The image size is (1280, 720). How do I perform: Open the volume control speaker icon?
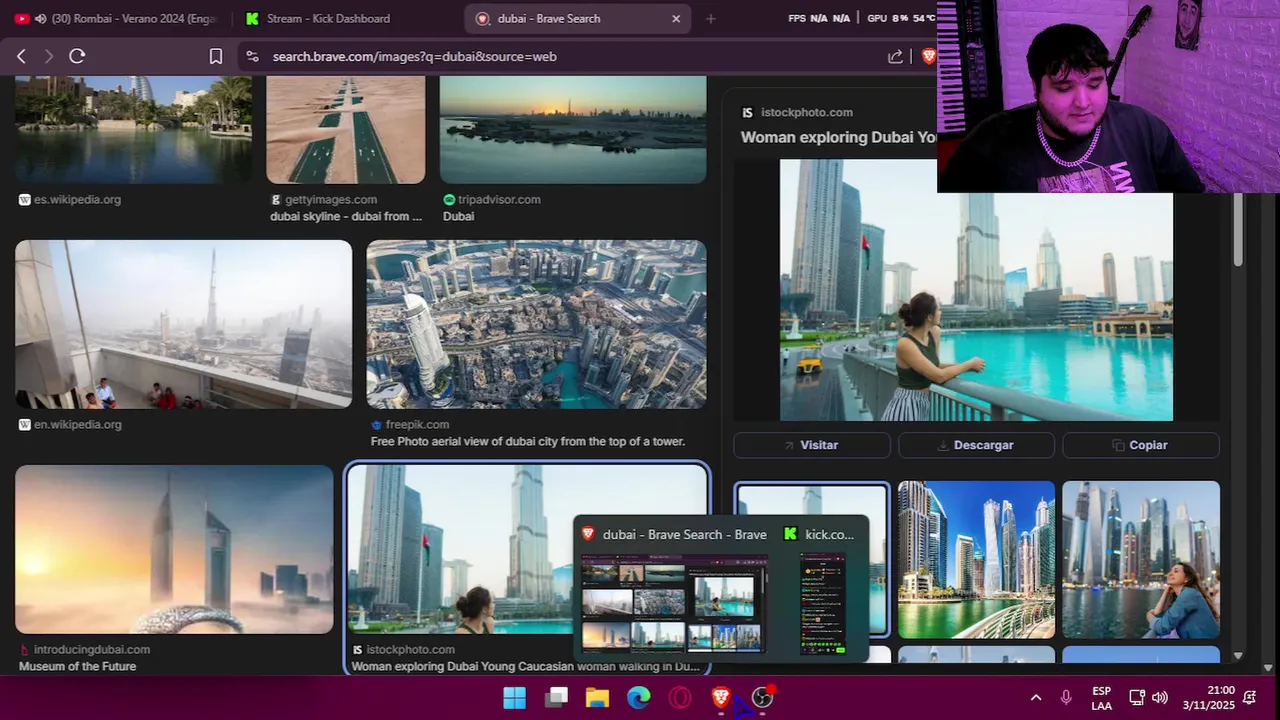click(1160, 697)
